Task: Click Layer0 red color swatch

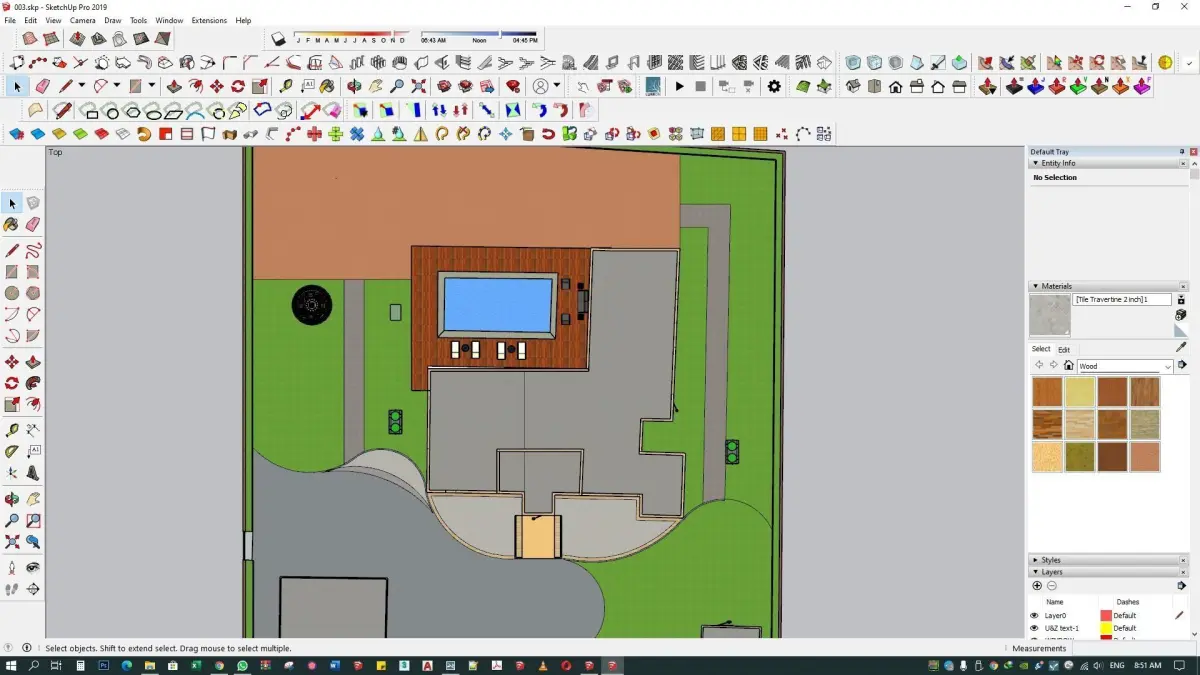Action: 1106,616
